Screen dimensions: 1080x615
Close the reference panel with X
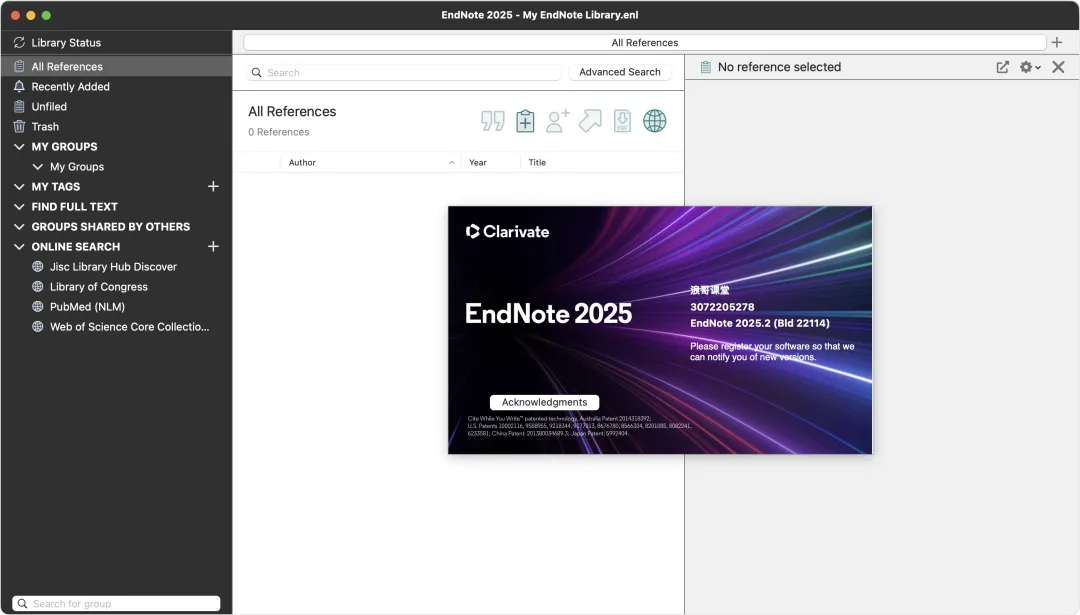(1059, 67)
